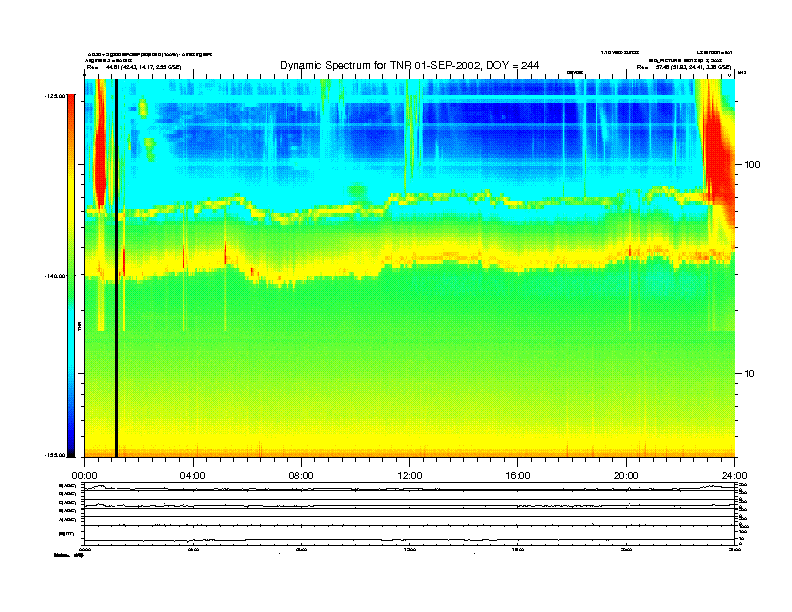The image size is (792, 612).
Task: Click the 24:00 label on the spectrum time axis
Action: click(x=734, y=476)
